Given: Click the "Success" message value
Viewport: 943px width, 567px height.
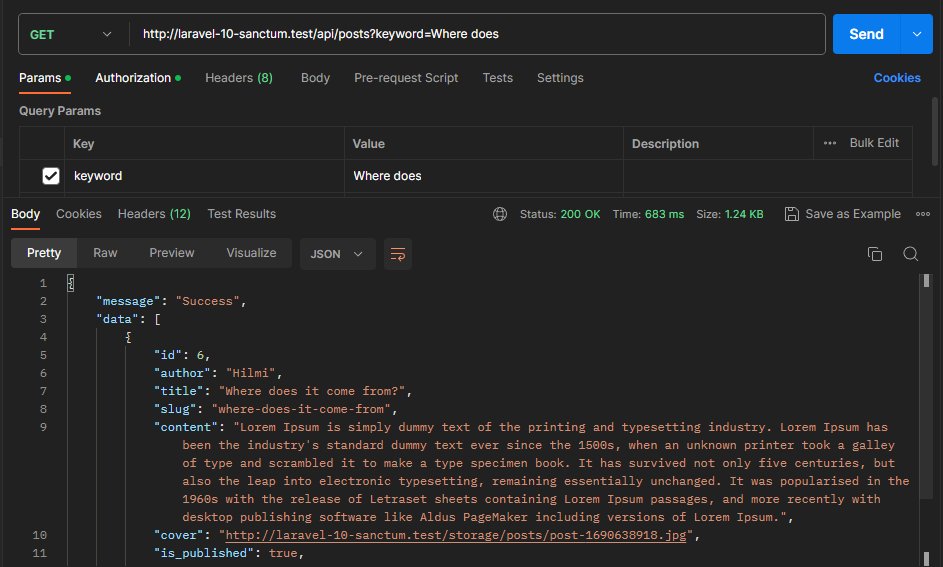Looking at the screenshot, I should pos(207,301).
